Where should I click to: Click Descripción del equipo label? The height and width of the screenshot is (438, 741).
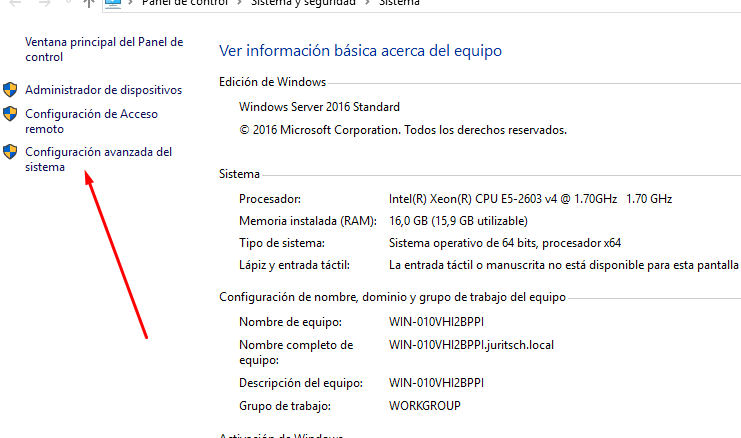coord(301,383)
